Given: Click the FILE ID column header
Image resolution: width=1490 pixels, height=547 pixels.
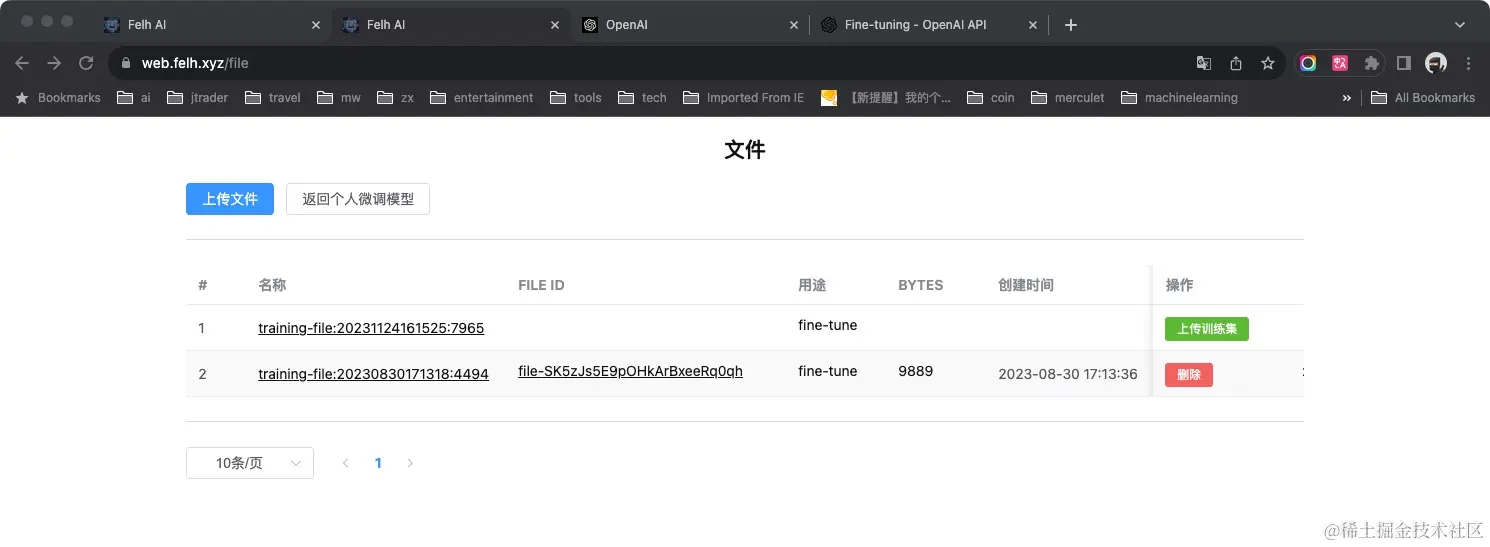Looking at the screenshot, I should pos(541,285).
